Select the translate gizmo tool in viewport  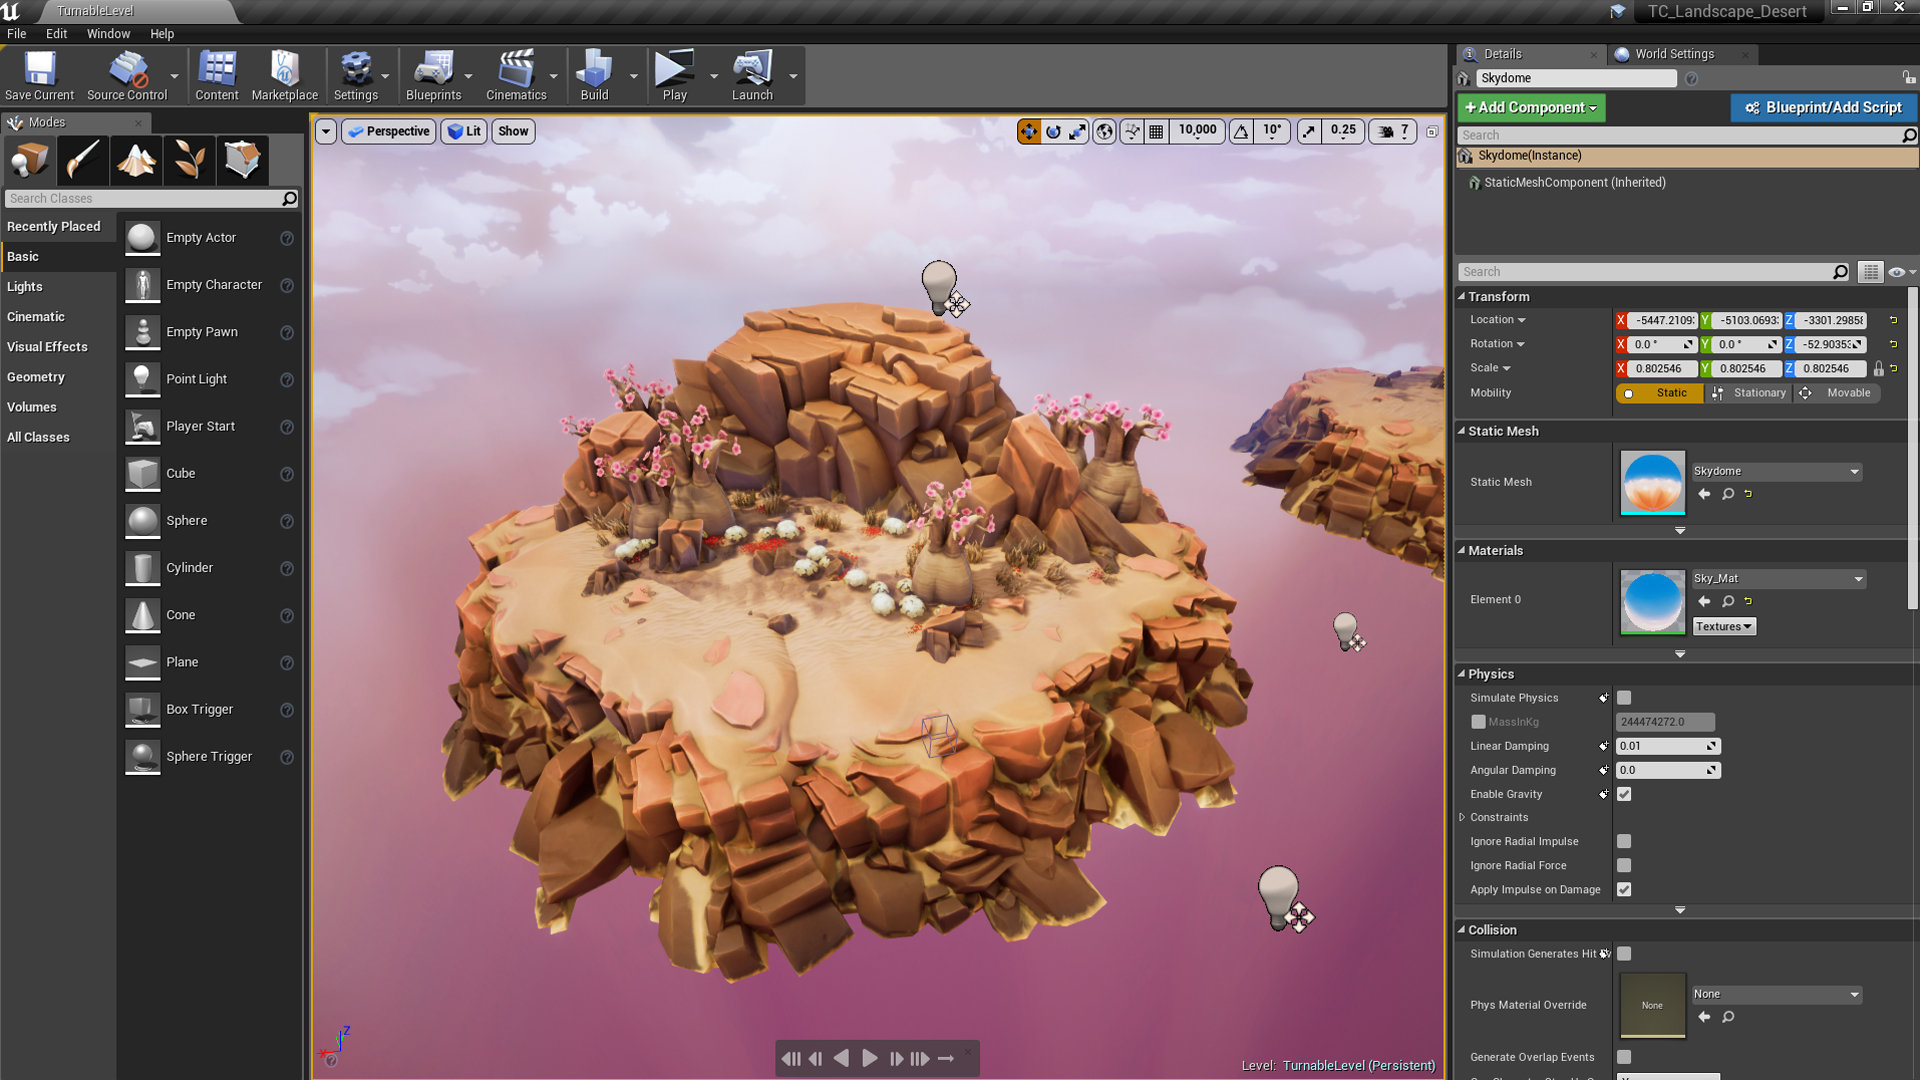coord(1029,131)
